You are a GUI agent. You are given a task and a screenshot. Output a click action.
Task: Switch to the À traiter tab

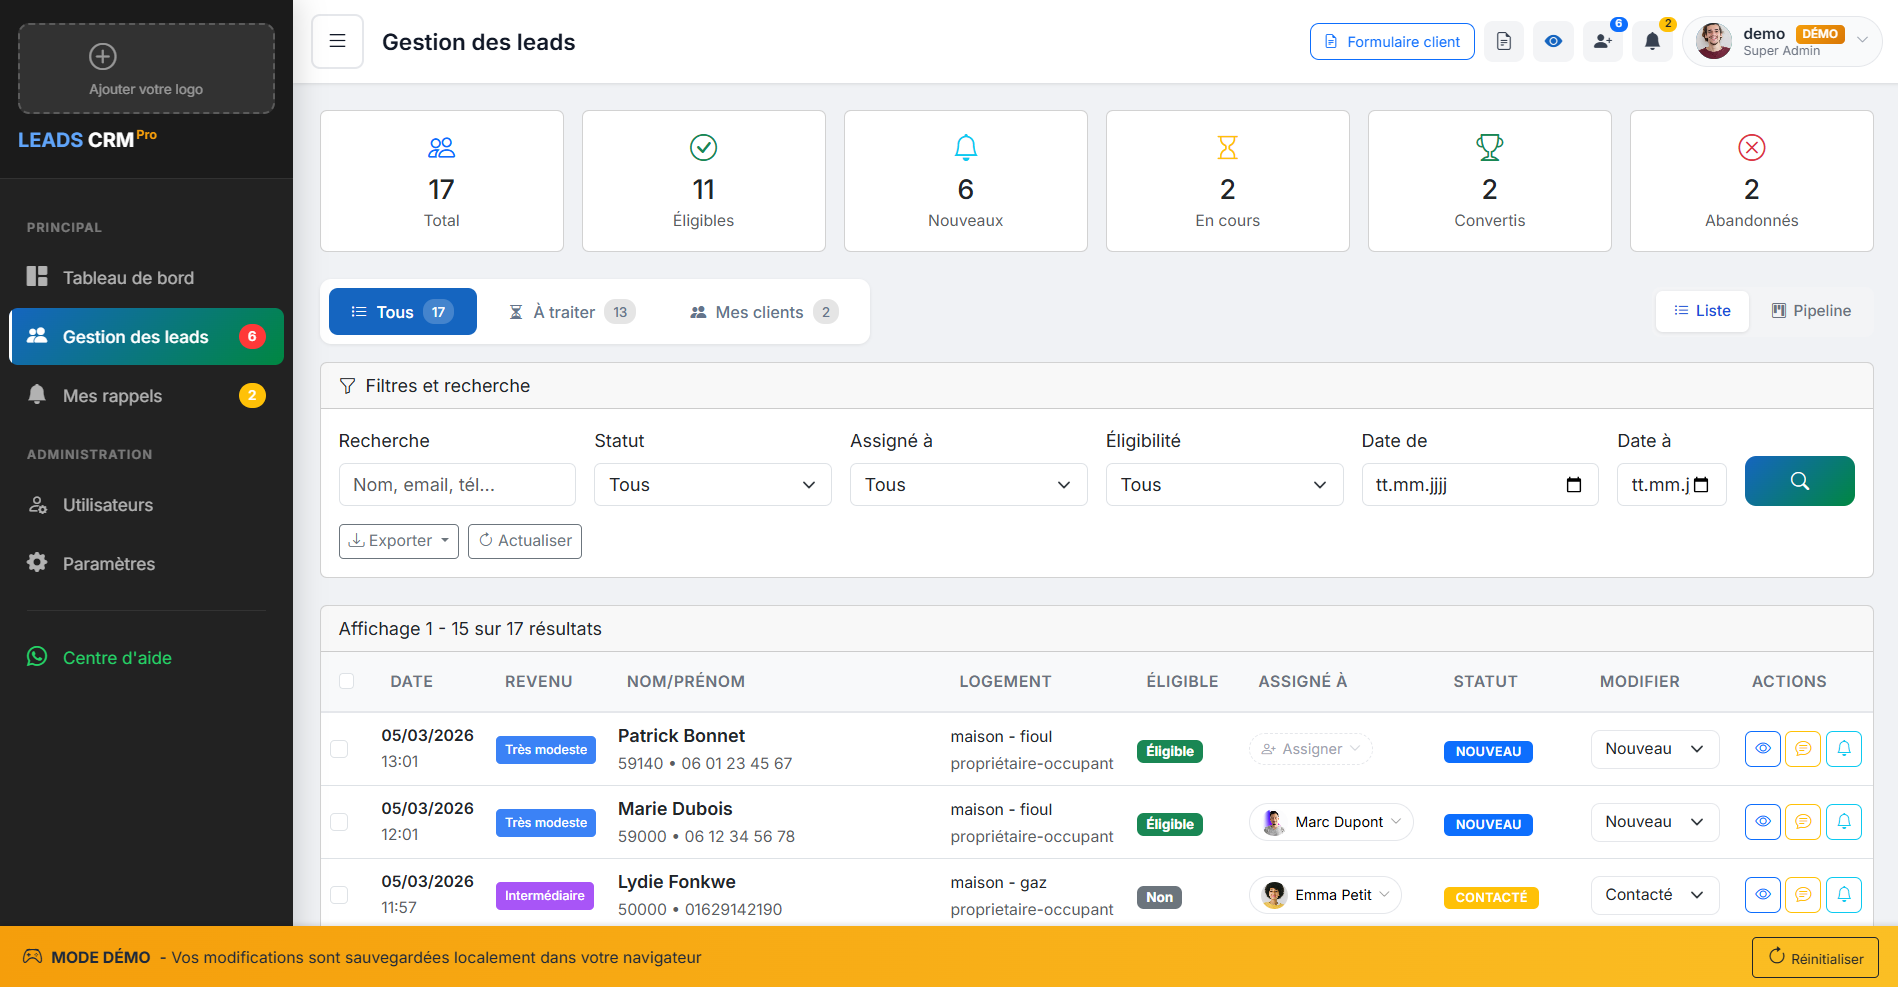pyautogui.click(x=570, y=311)
